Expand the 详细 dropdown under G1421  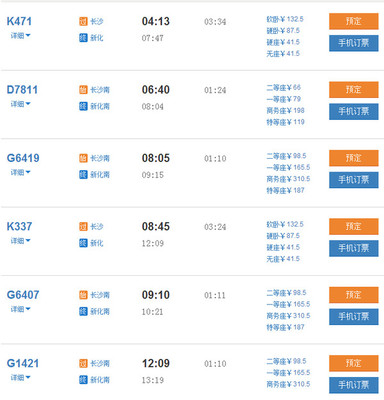coord(20,377)
